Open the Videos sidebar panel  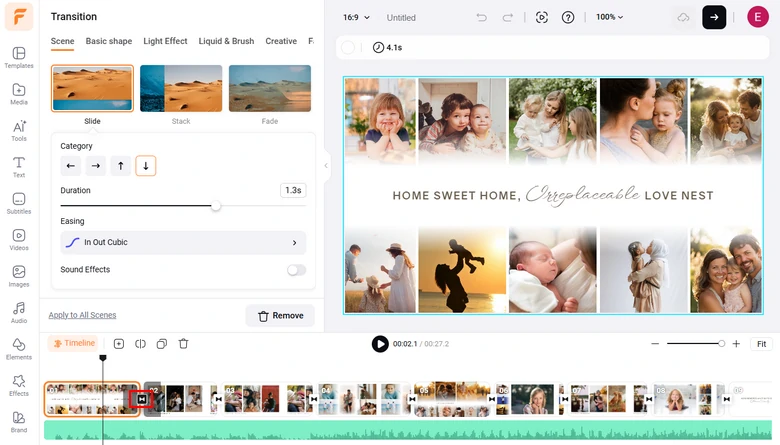[19, 240]
